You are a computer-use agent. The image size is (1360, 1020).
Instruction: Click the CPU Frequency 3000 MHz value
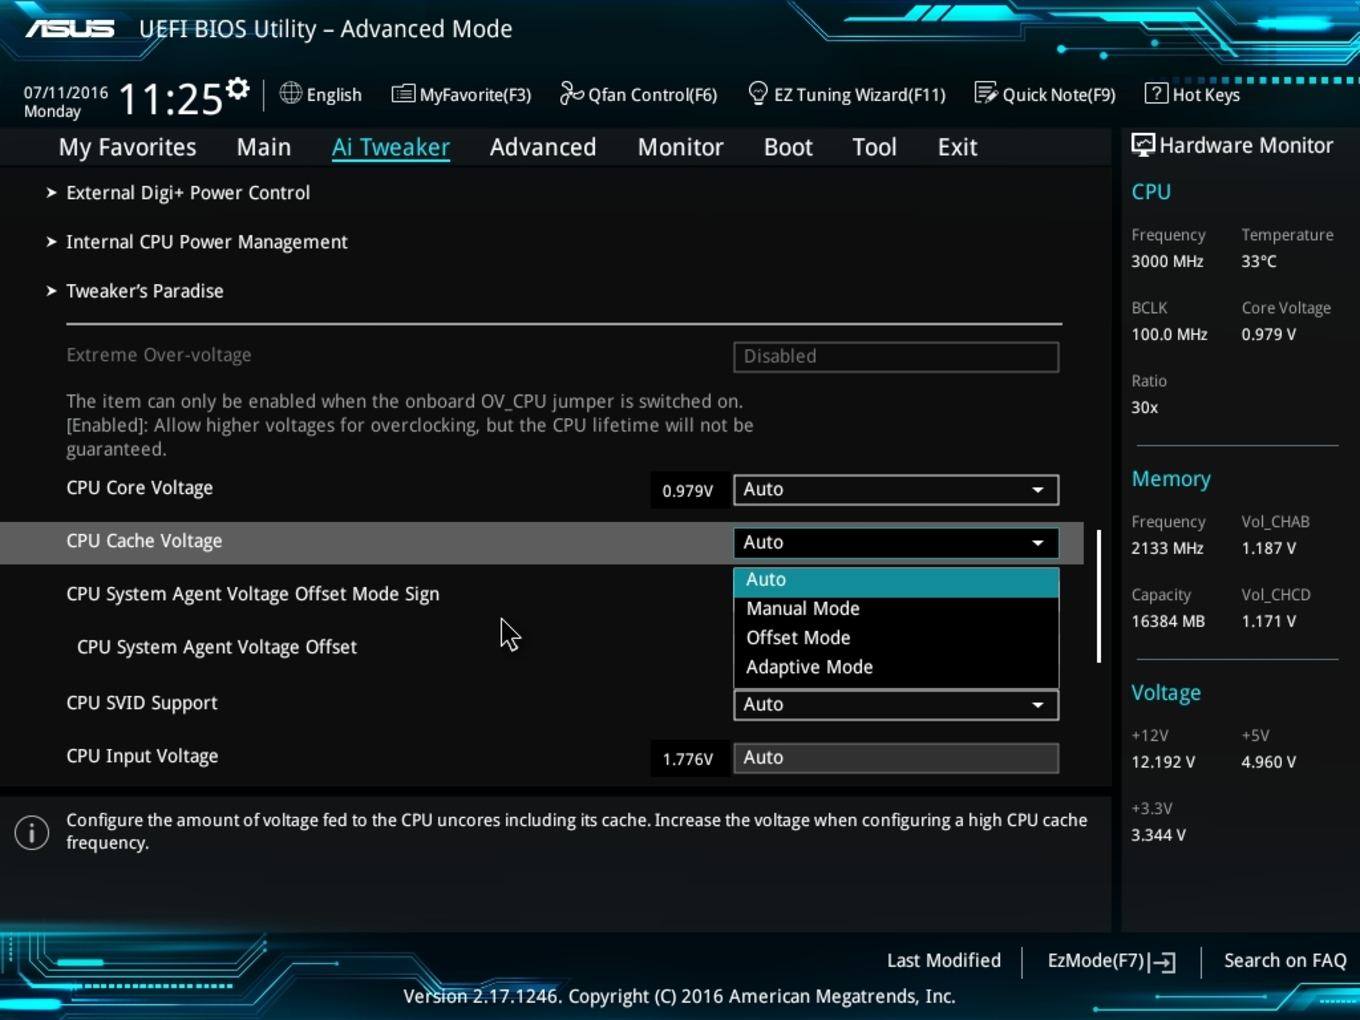tap(1167, 261)
